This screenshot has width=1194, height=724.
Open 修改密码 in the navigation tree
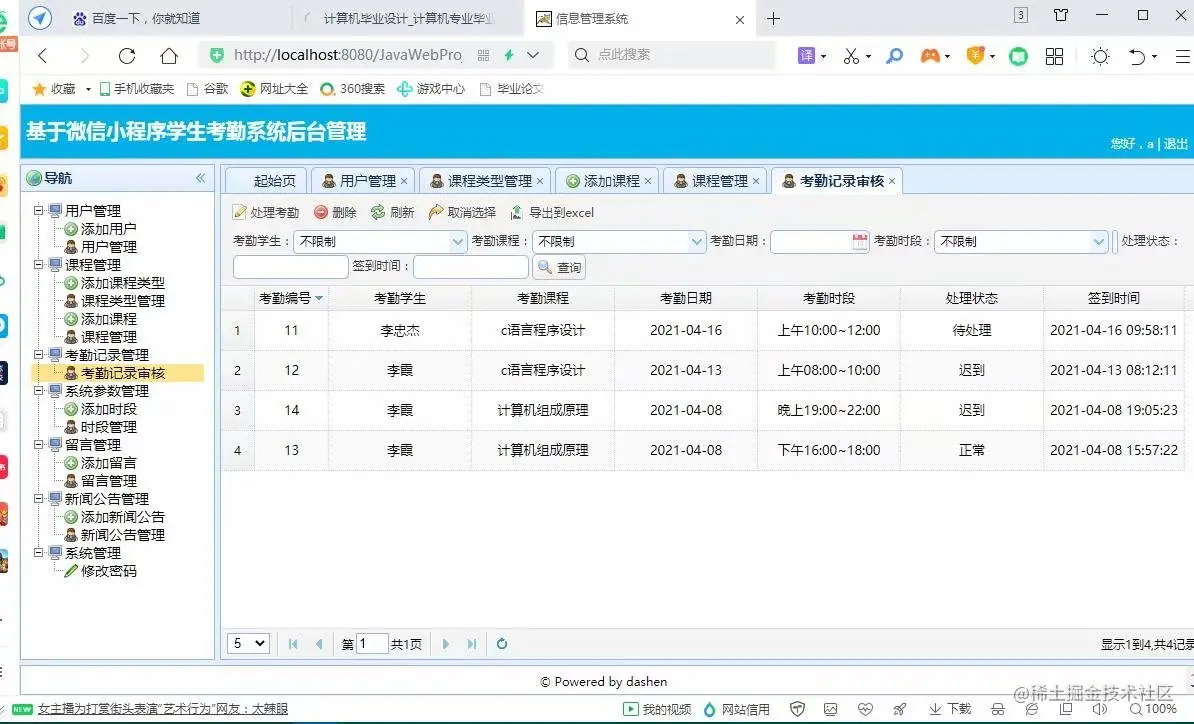[108, 571]
